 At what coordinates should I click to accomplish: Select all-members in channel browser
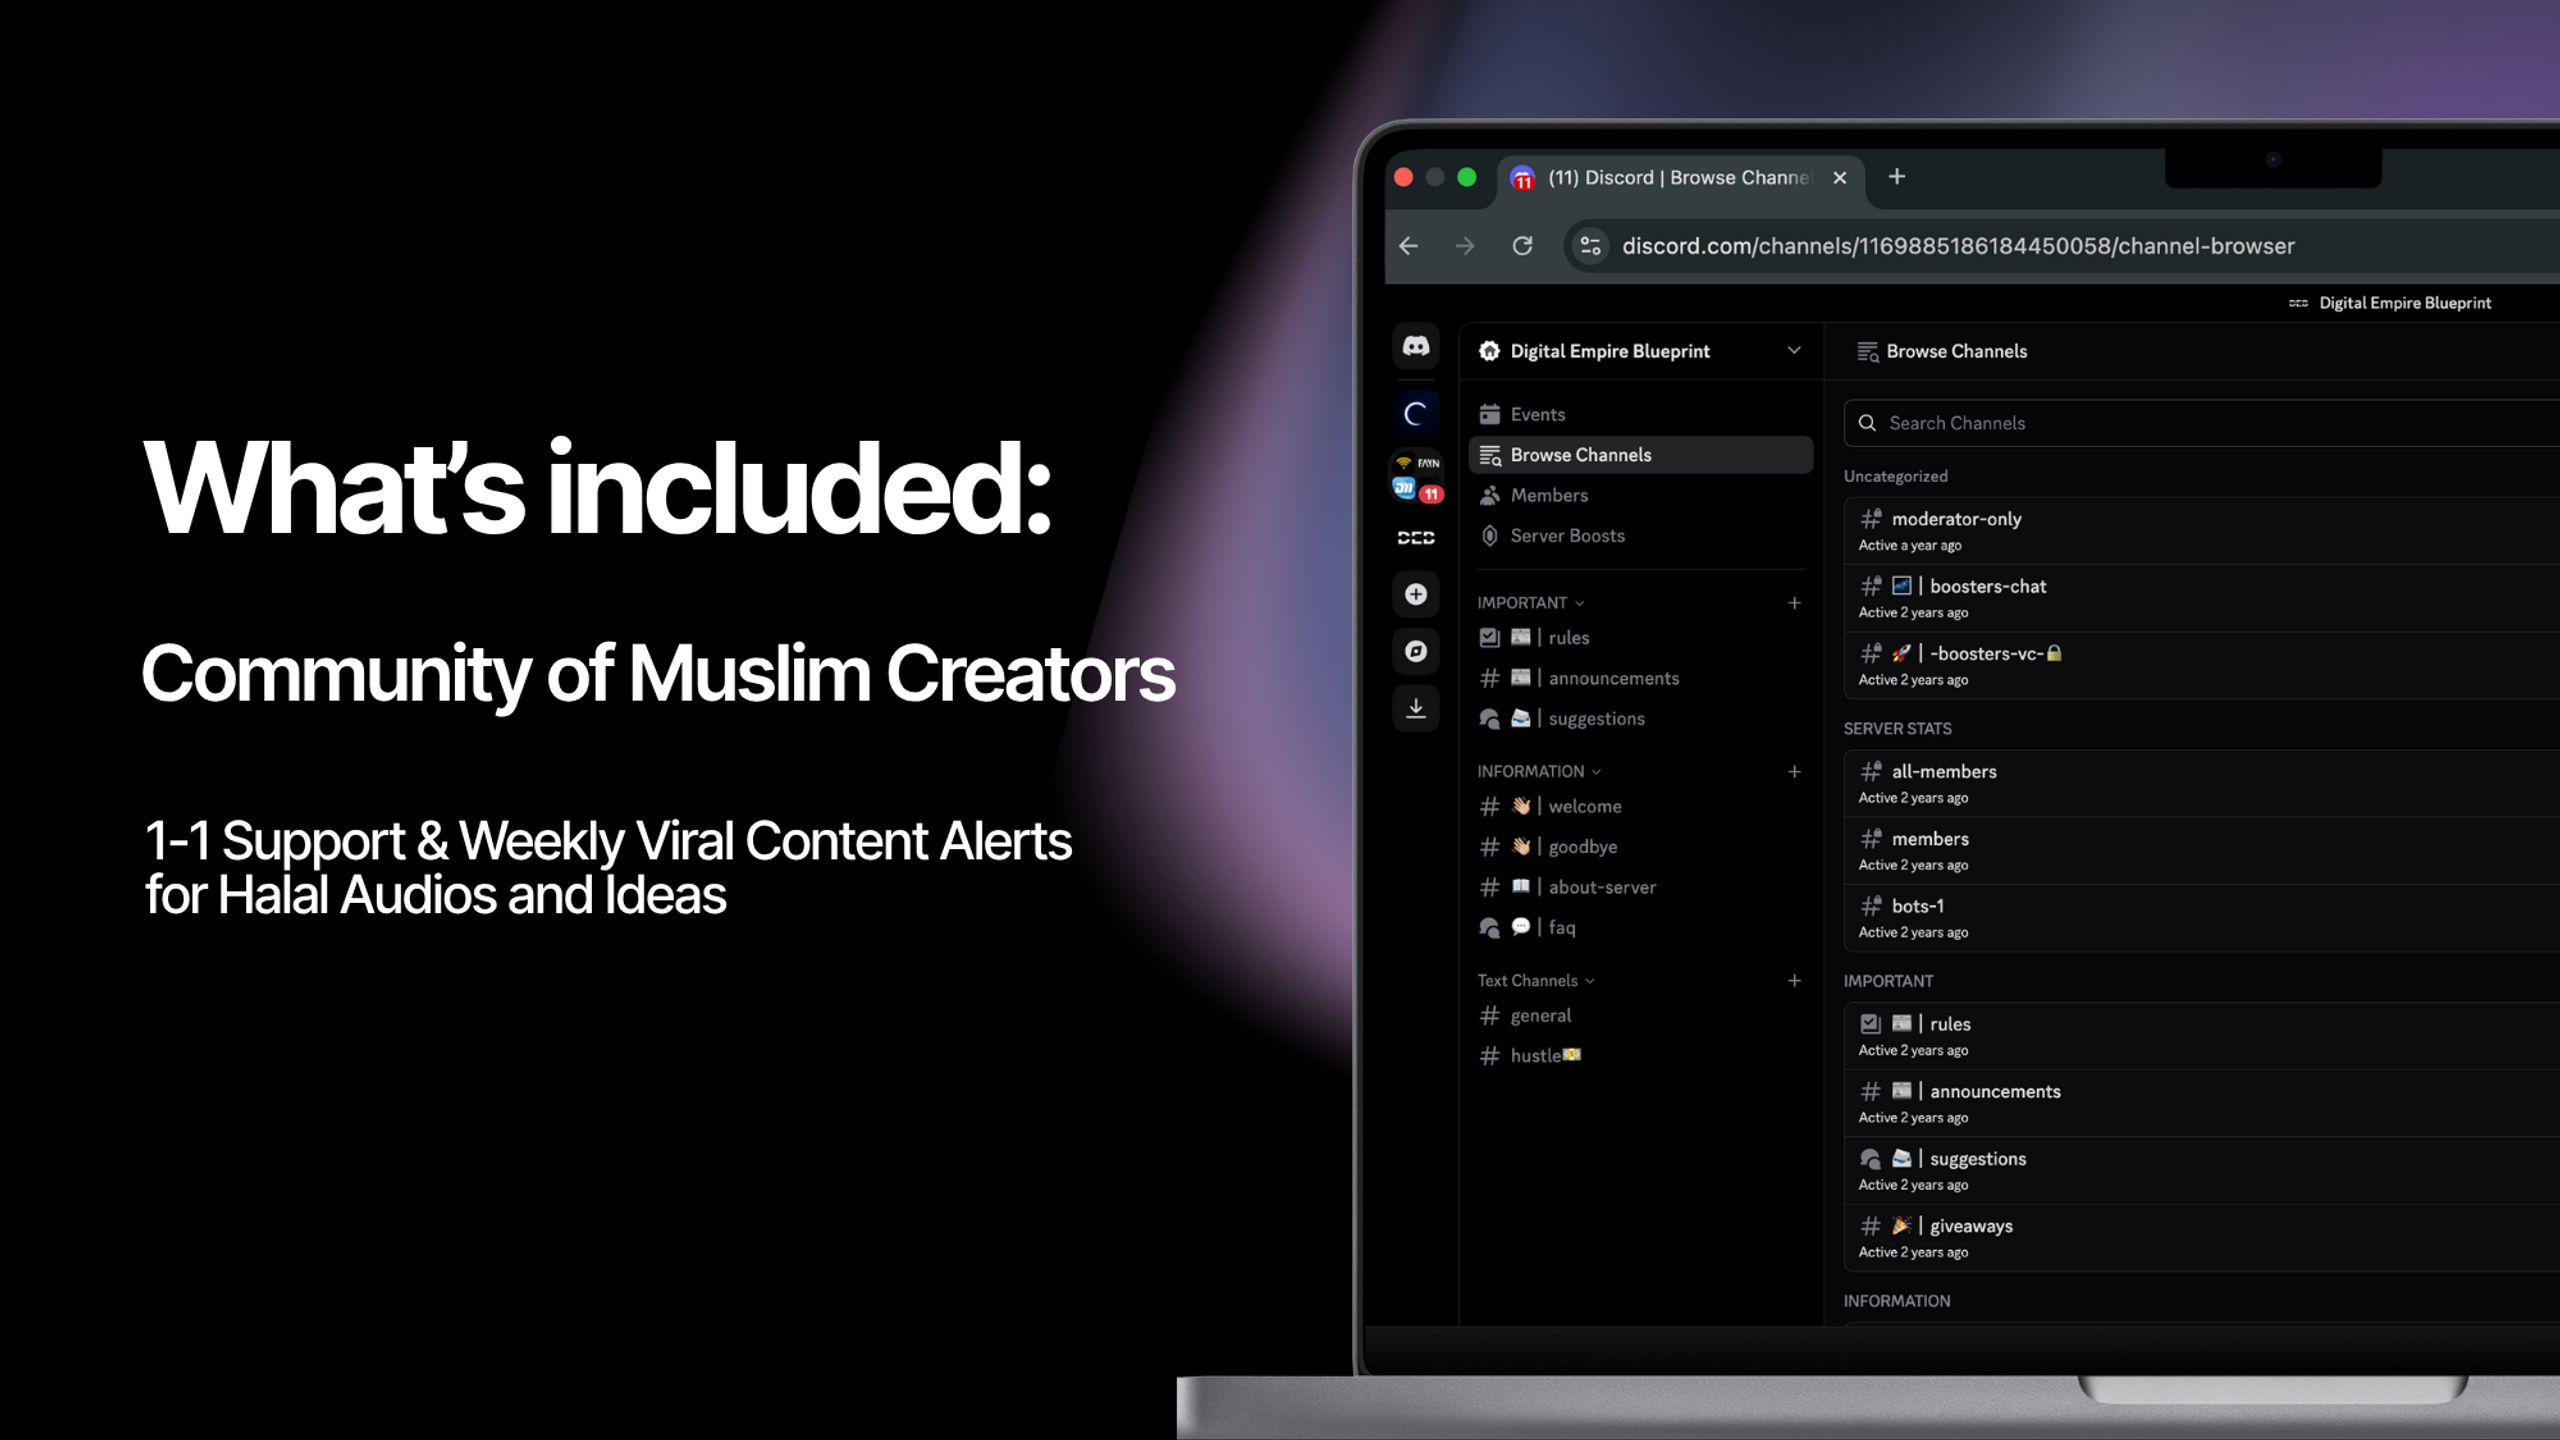click(x=2200, y=783)
